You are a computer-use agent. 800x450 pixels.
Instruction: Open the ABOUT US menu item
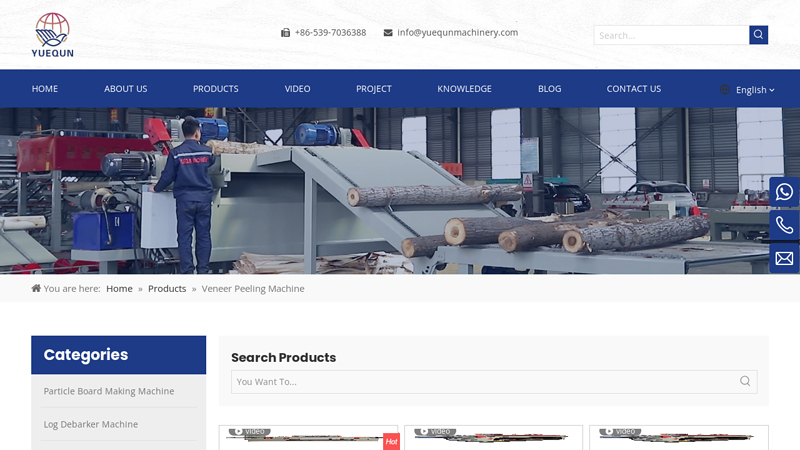[126, 89]
